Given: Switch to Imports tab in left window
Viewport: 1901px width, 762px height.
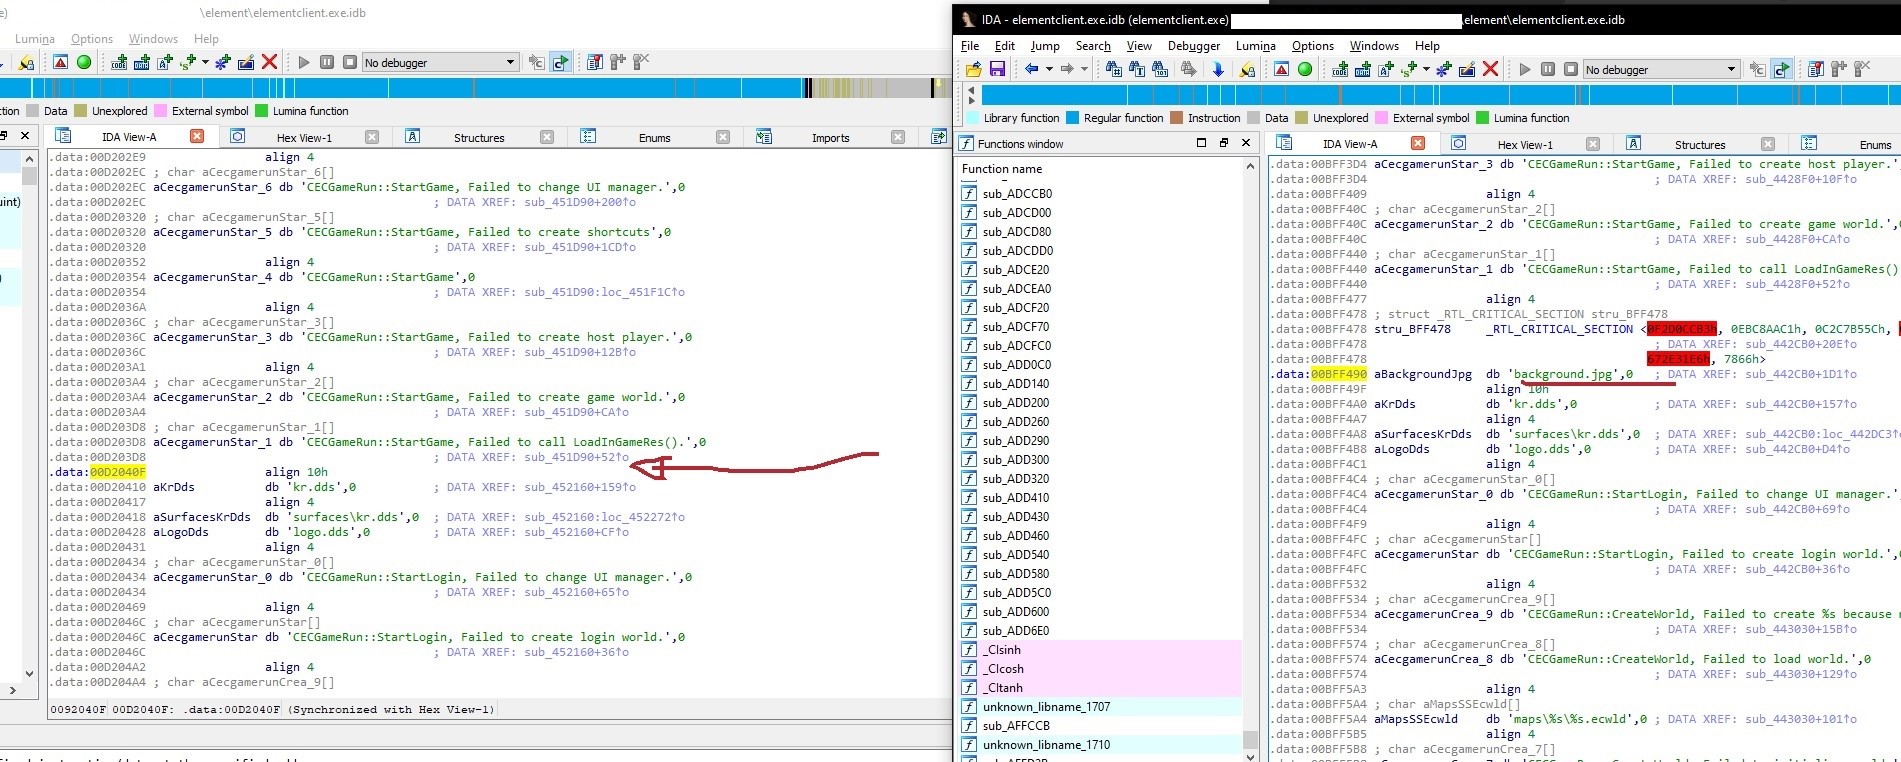Looking at the screenshot, I should [830, 137].
